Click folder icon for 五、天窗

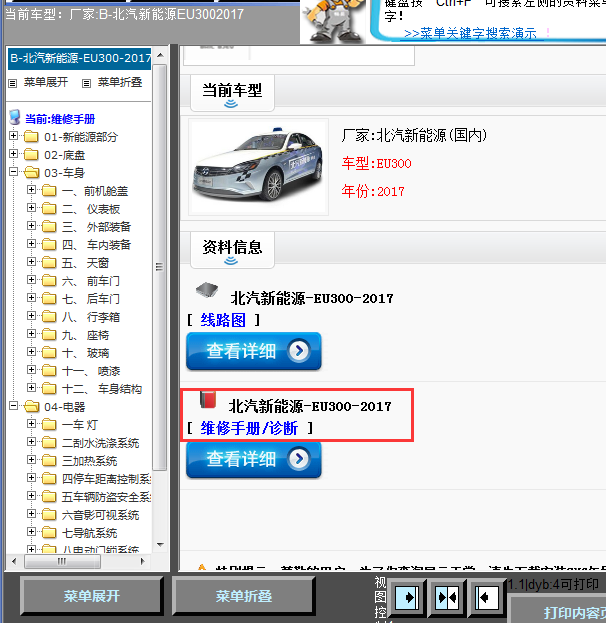coord(49,263)
